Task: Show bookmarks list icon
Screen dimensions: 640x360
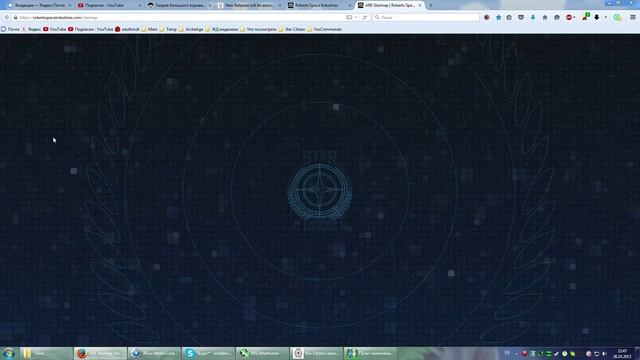Action: click(x=509, y=18)
